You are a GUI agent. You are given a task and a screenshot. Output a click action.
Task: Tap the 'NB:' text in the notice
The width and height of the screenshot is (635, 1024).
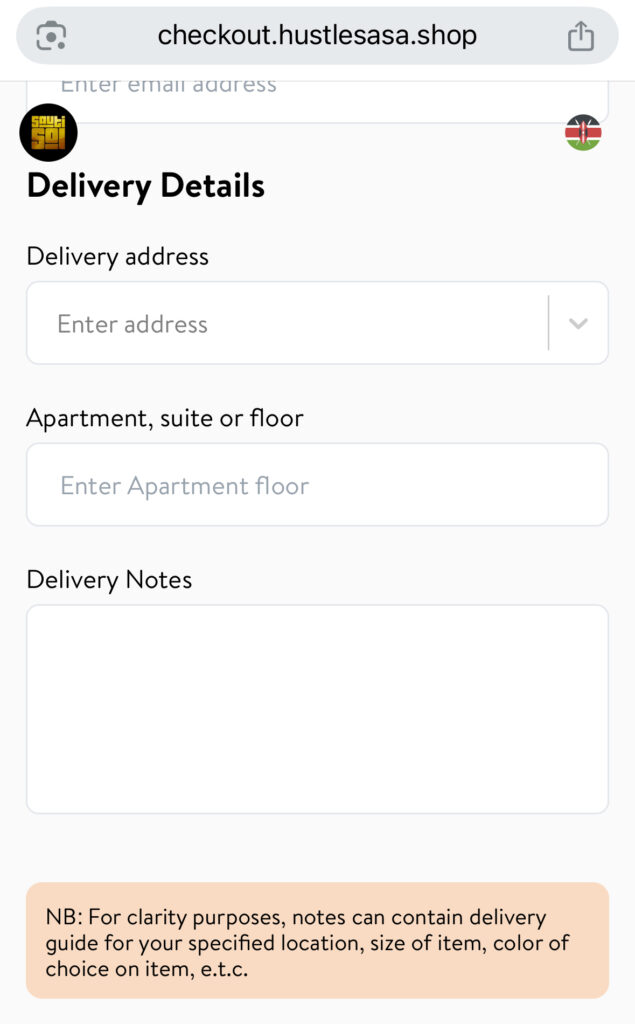click(x=64, y=918)
